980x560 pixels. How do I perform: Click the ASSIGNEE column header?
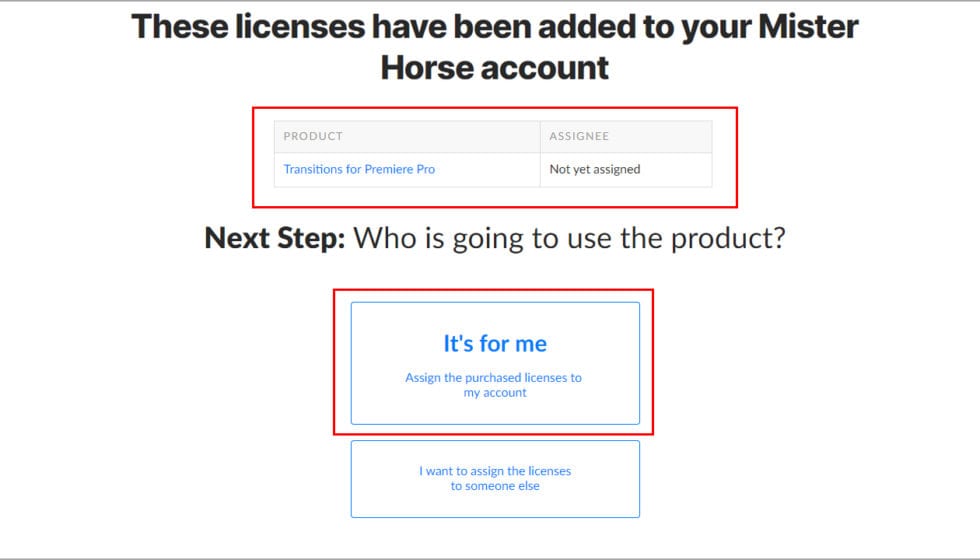[579, 136]
